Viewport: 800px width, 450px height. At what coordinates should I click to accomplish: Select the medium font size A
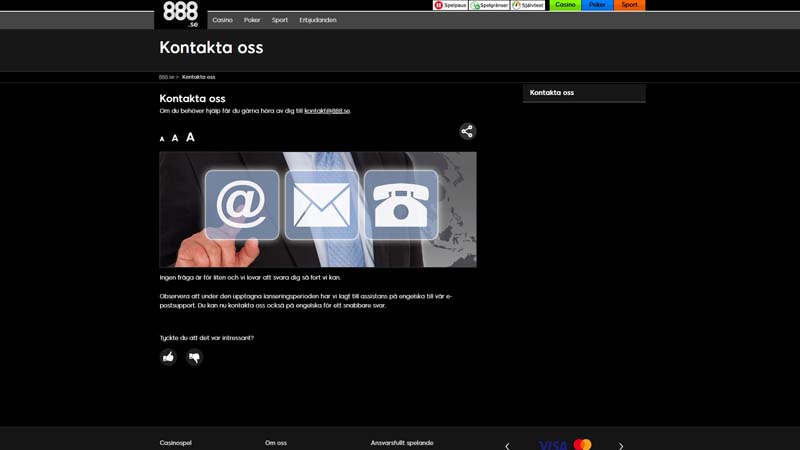coord(175,138)
